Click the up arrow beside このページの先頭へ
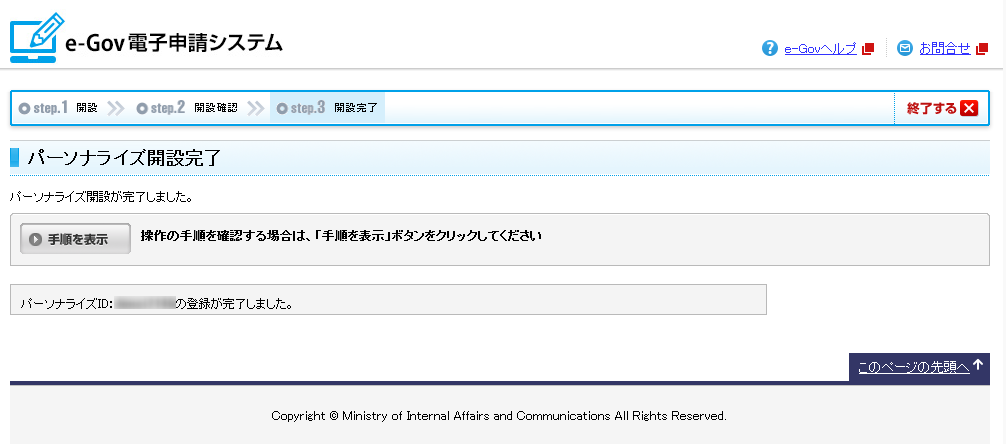Screen dimensions: 1006x444 978,366
